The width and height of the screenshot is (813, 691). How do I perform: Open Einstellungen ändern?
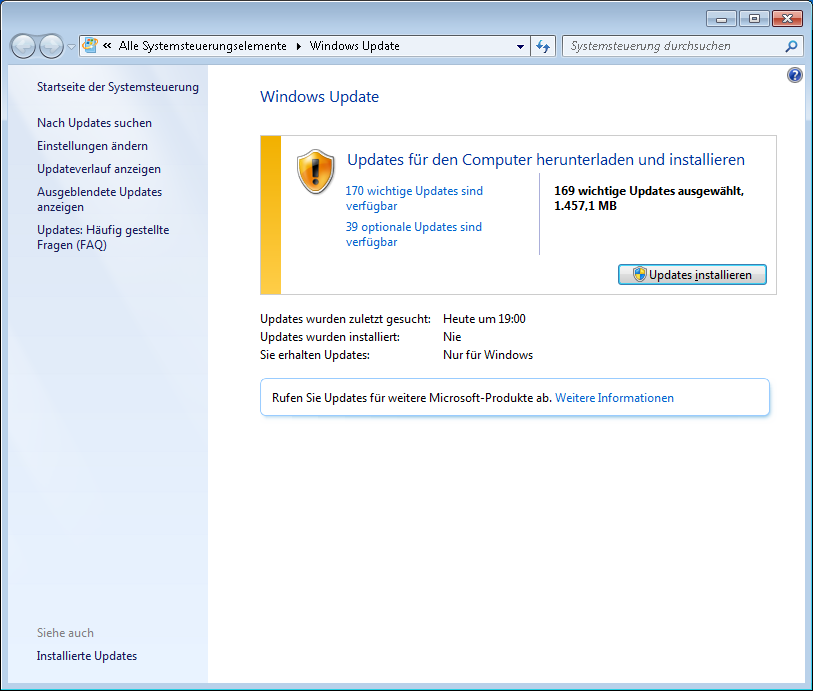[92, 146]
